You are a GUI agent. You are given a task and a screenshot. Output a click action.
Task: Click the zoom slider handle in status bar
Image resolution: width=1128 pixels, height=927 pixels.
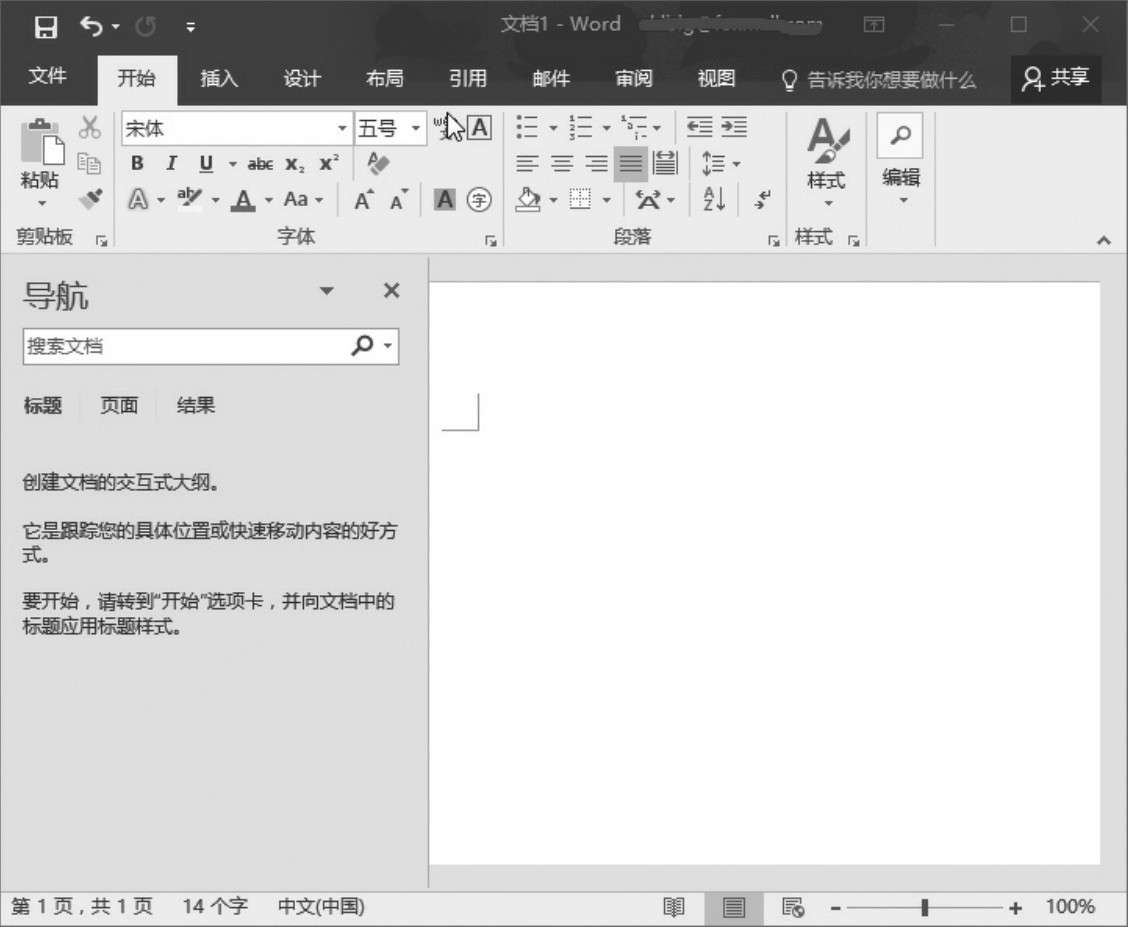tap(925, 907)
